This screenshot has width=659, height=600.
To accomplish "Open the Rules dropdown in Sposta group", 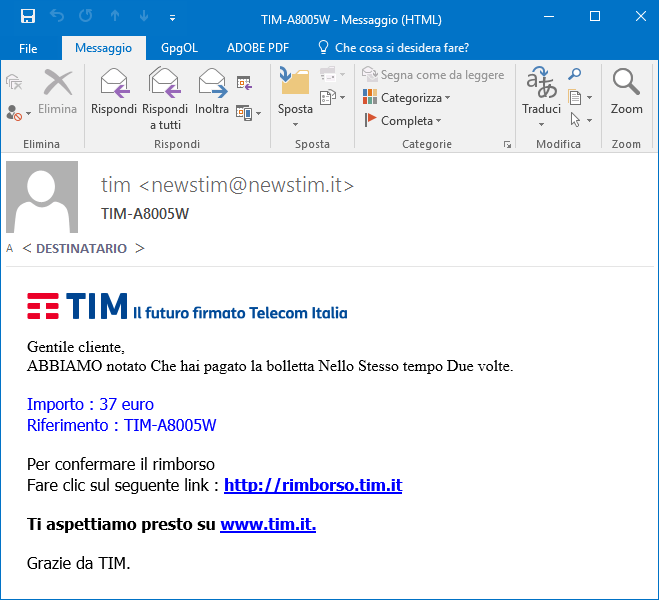I will tap(332, 74).
